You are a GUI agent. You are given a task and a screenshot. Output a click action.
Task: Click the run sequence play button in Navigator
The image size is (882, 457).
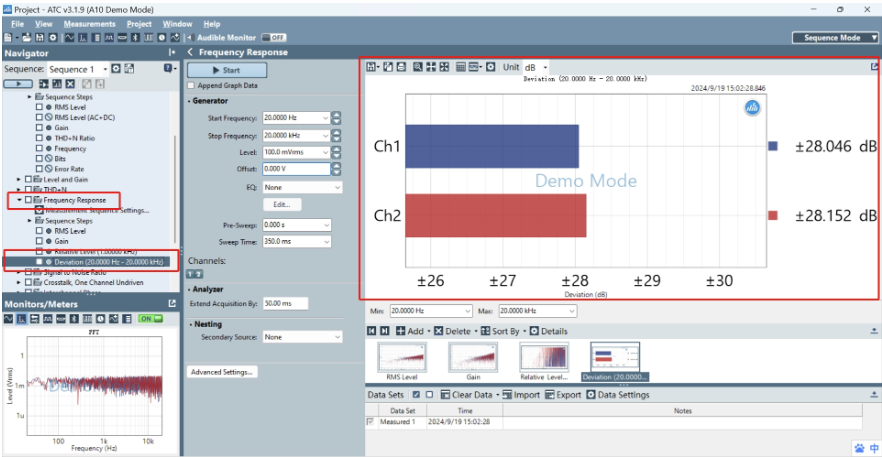(x=18, y=85)
